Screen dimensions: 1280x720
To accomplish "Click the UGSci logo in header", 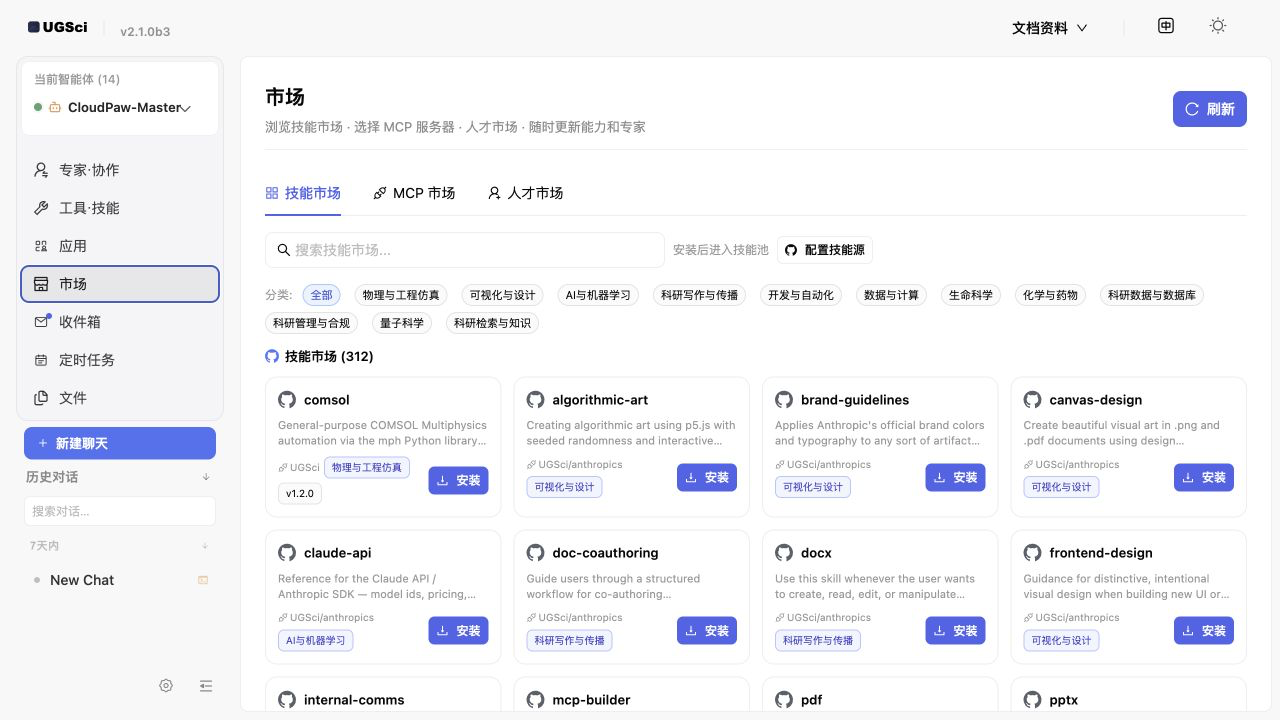I will (x=58, y=27).
